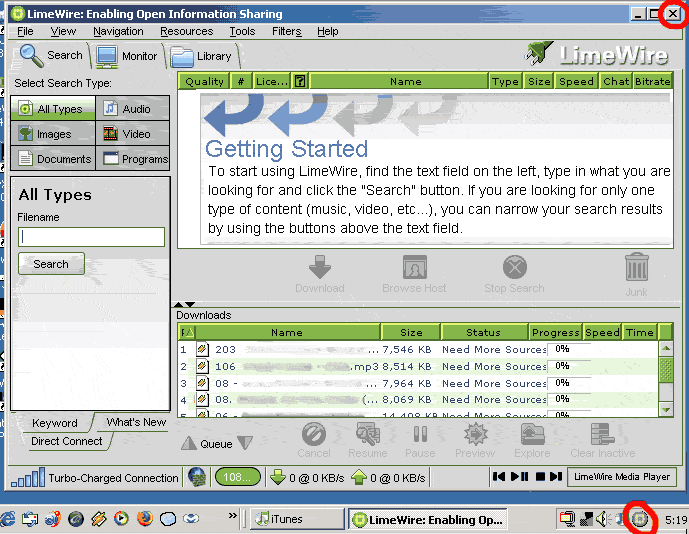Screen dimensions: 689x534
Task: Open the Help menu
Action: point(328,32)
